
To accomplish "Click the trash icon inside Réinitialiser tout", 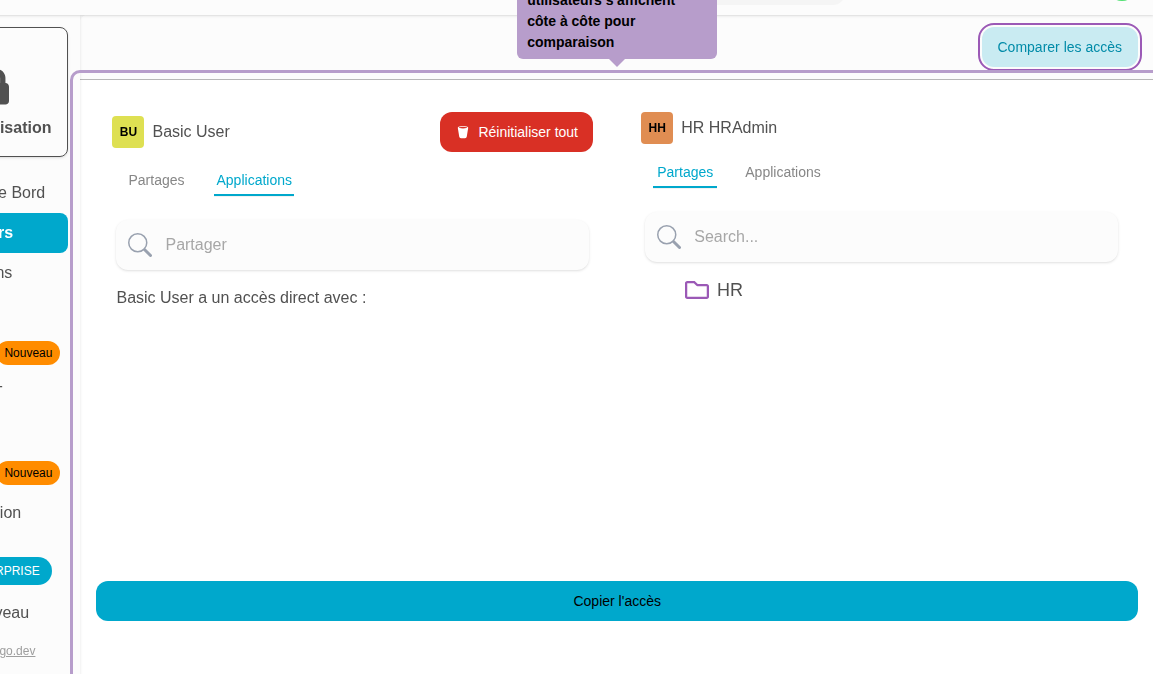I will 463,131.
